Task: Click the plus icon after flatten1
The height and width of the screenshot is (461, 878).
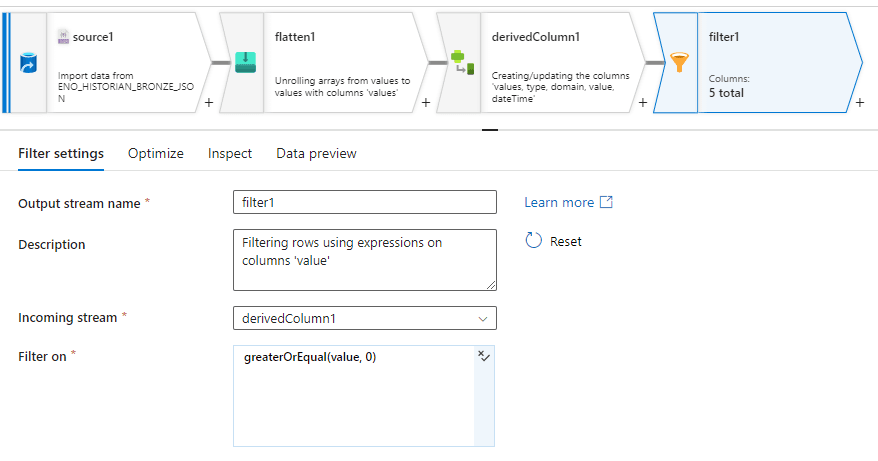Action: tap(425, 102)
